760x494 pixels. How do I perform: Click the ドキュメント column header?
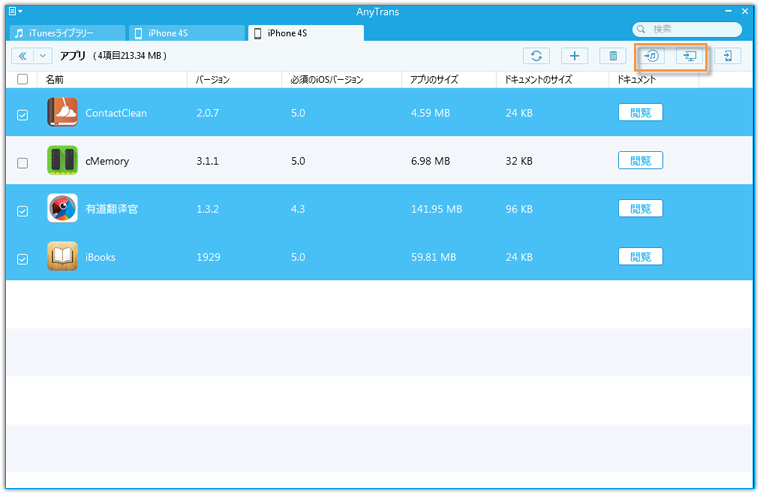click(x=654, y=80)
